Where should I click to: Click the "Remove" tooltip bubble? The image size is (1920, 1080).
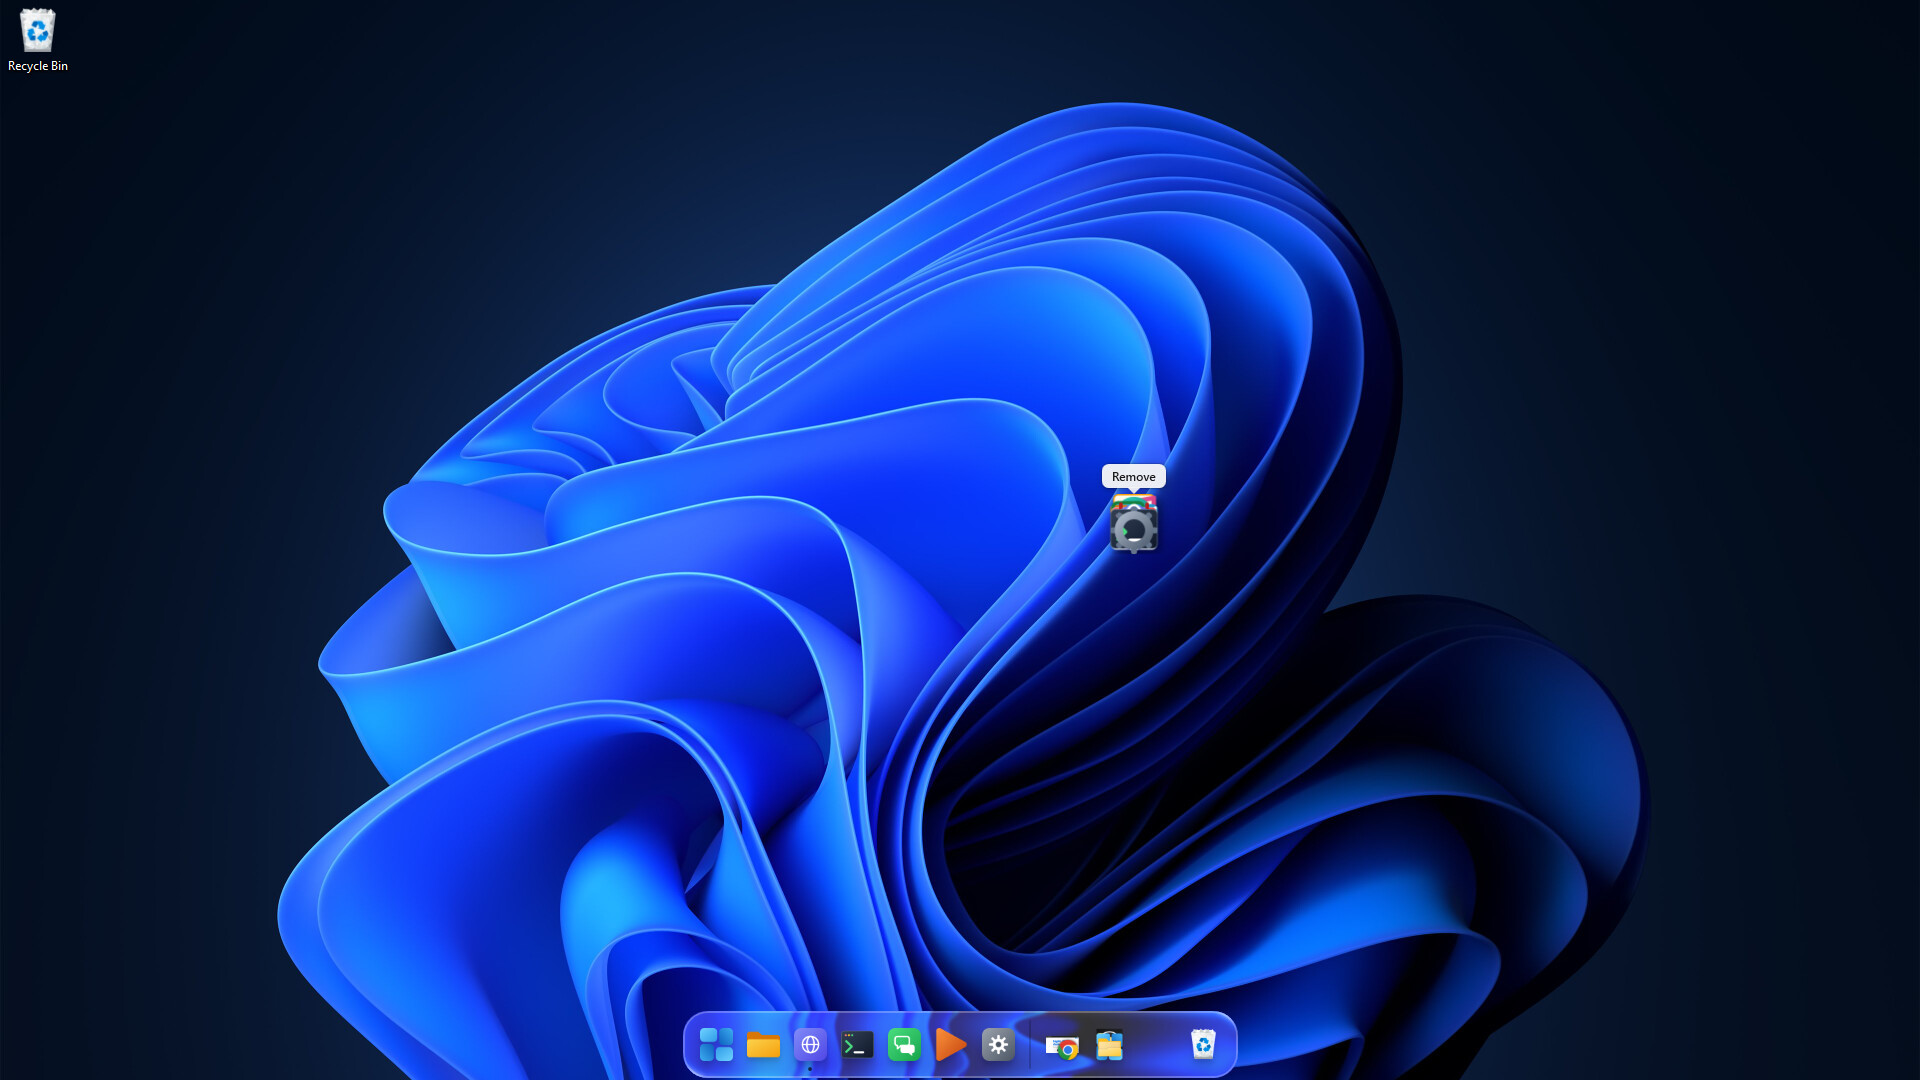pos(1133,476)
